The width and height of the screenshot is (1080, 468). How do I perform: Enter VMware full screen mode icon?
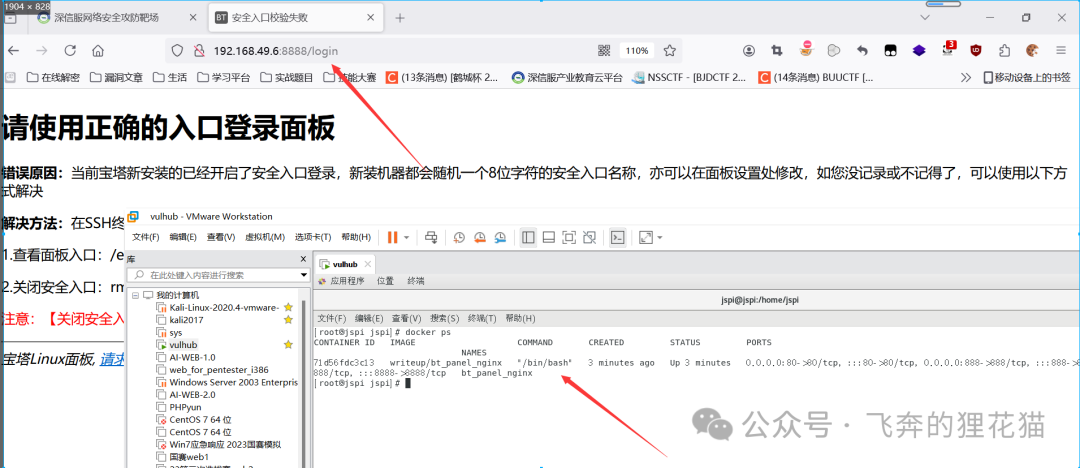coord(569,237)
